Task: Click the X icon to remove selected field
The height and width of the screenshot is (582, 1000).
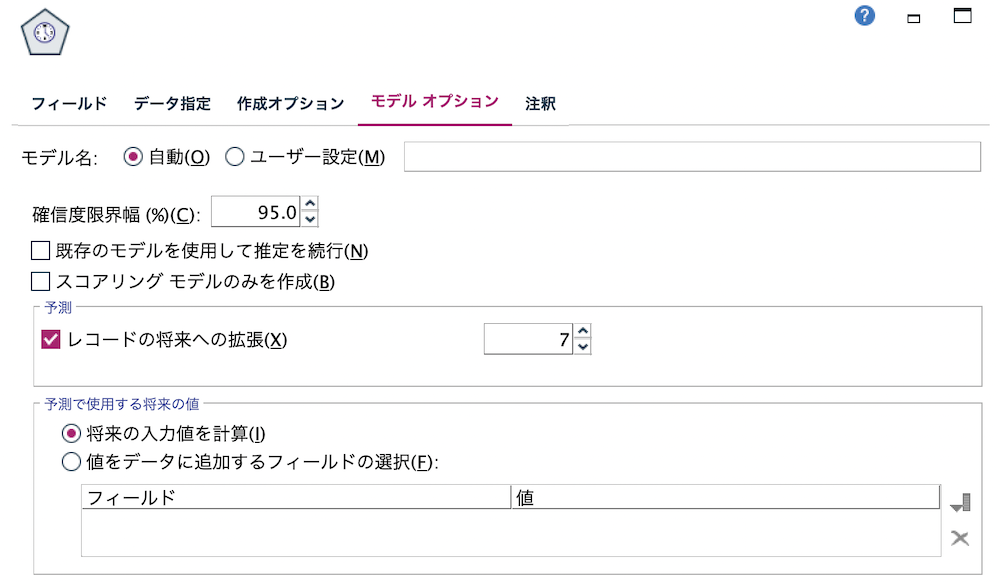Action: [x=959, y=537]
